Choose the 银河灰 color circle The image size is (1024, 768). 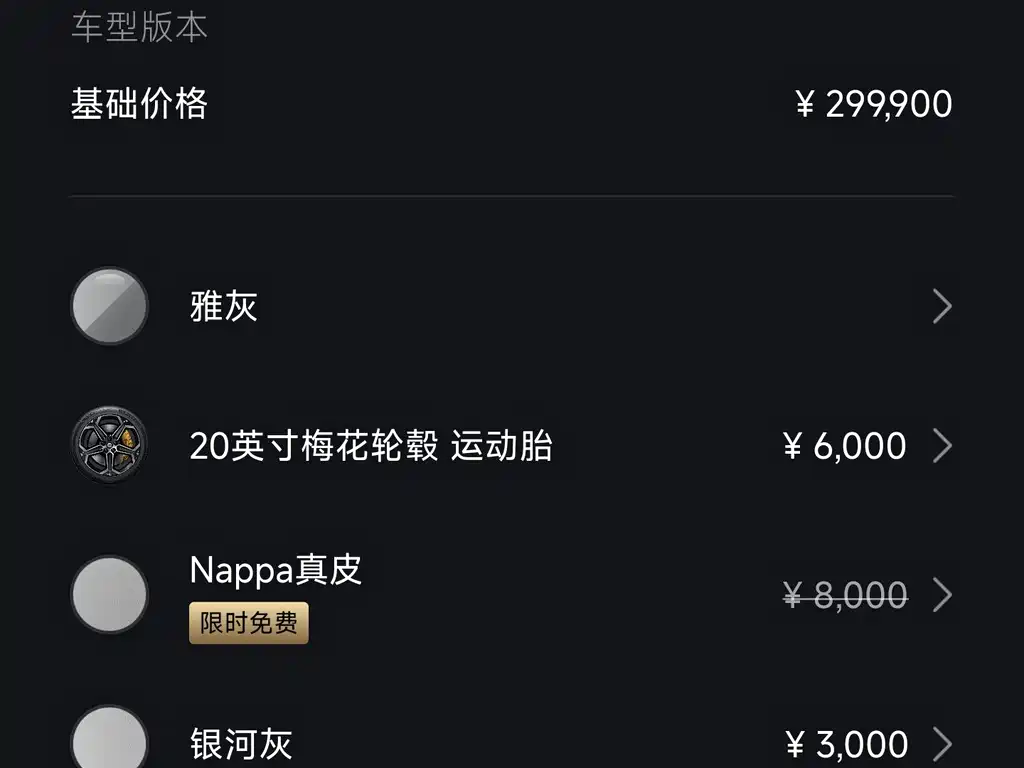(109, 742)
